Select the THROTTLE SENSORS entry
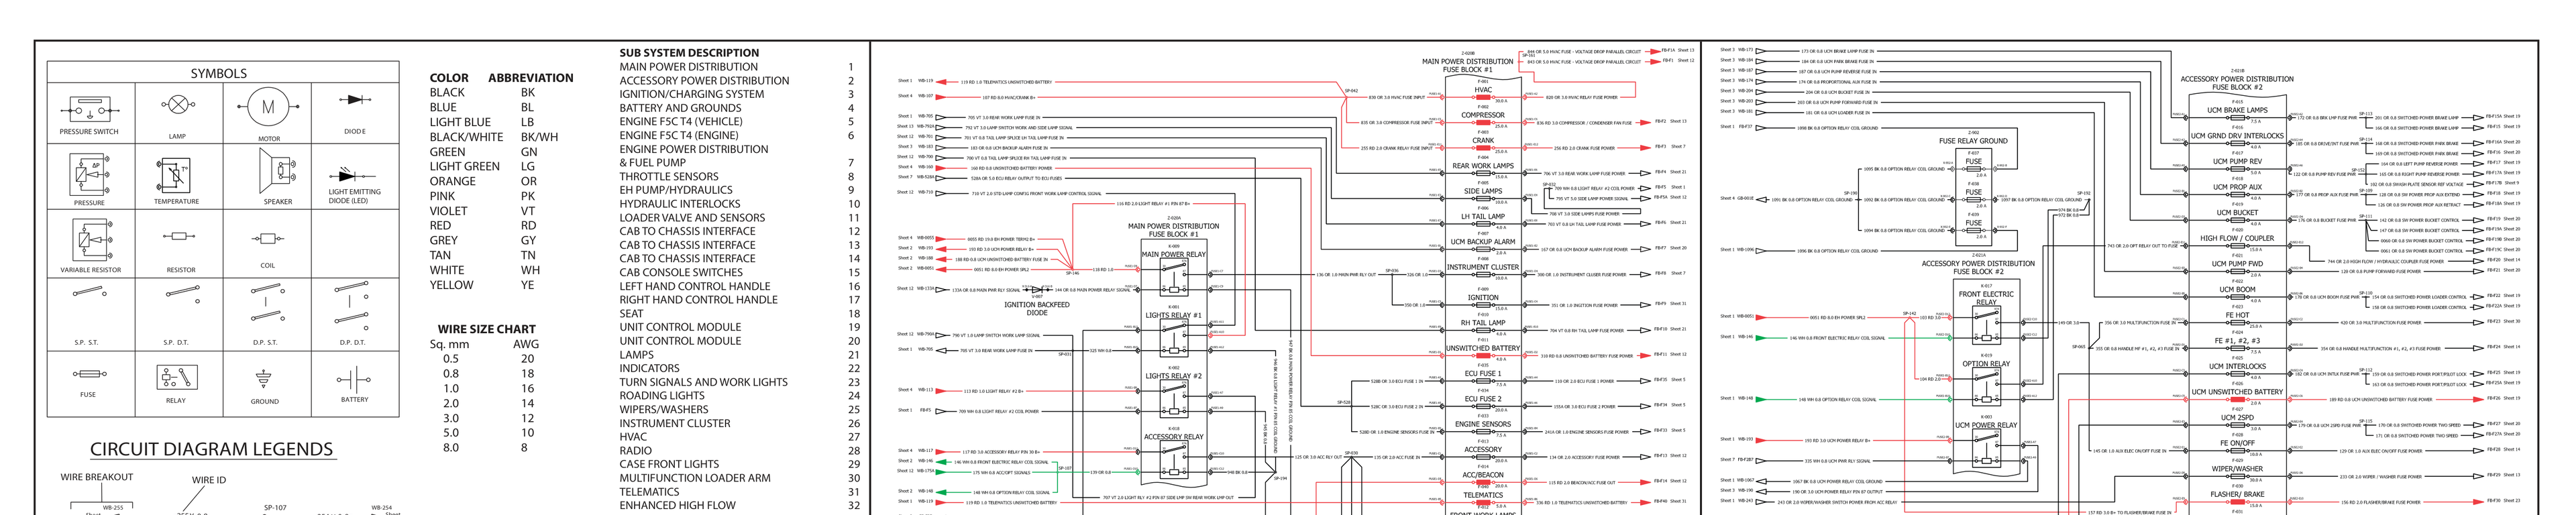Viewport: 2576px width, 515px height. (669, 176)
